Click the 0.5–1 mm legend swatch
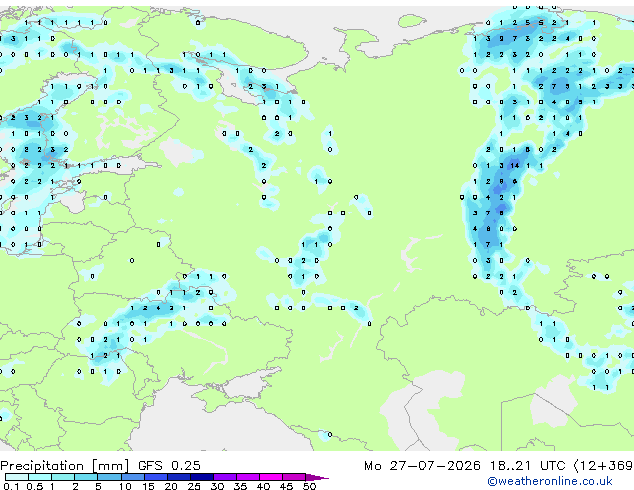The height and width of the screenshot is (490, 634). 40,477
